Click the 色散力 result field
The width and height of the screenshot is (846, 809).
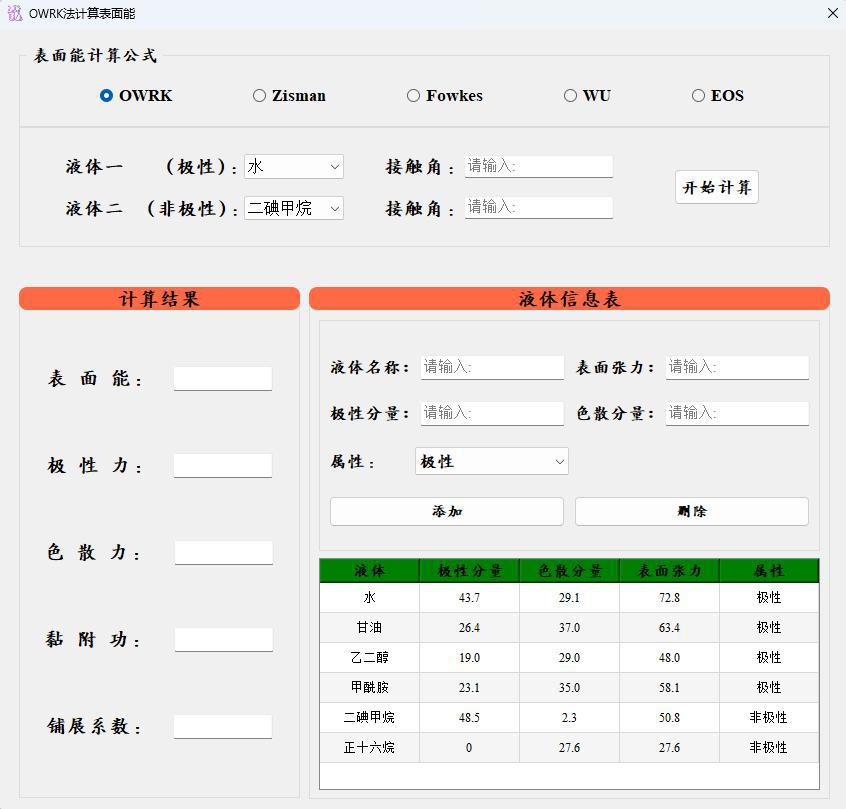pos(223,553)
